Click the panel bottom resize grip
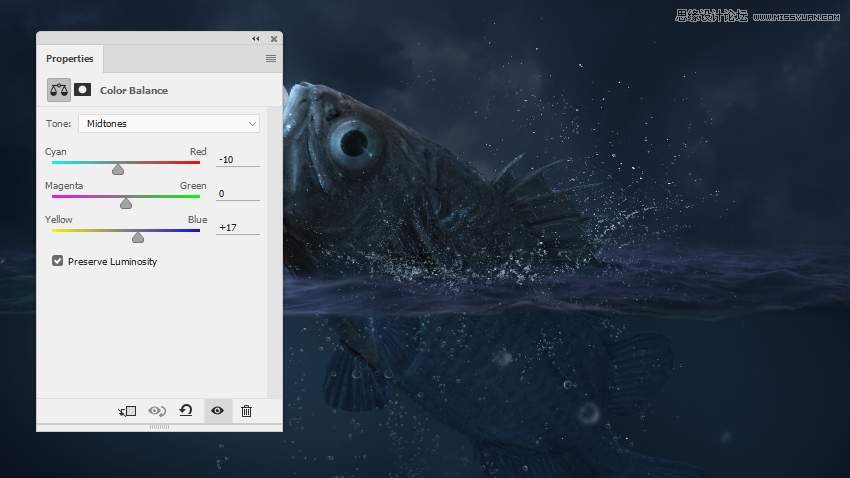Screen dimensions: 850x478 159,427
